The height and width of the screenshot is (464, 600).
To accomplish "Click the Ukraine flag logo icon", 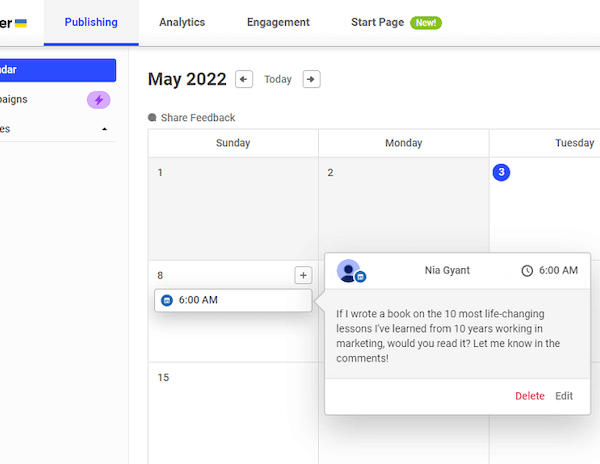I will 21,23.
